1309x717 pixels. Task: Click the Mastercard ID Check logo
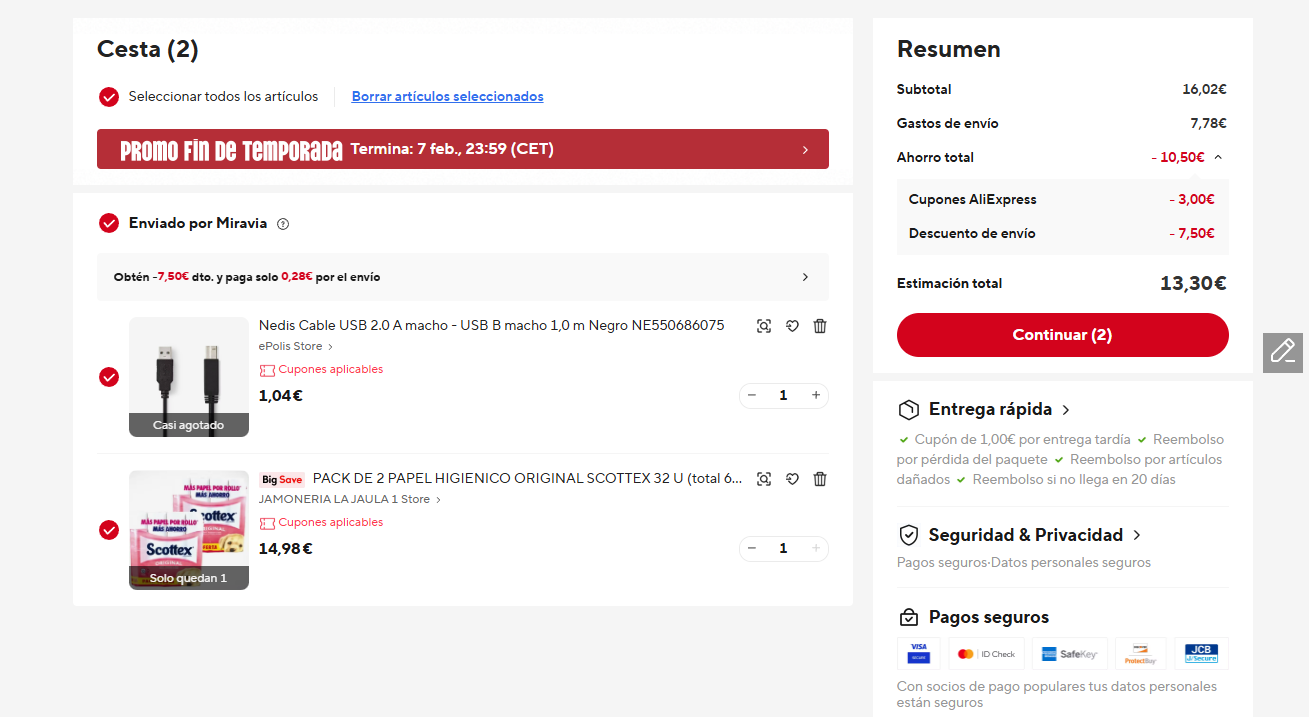point(986,654)
